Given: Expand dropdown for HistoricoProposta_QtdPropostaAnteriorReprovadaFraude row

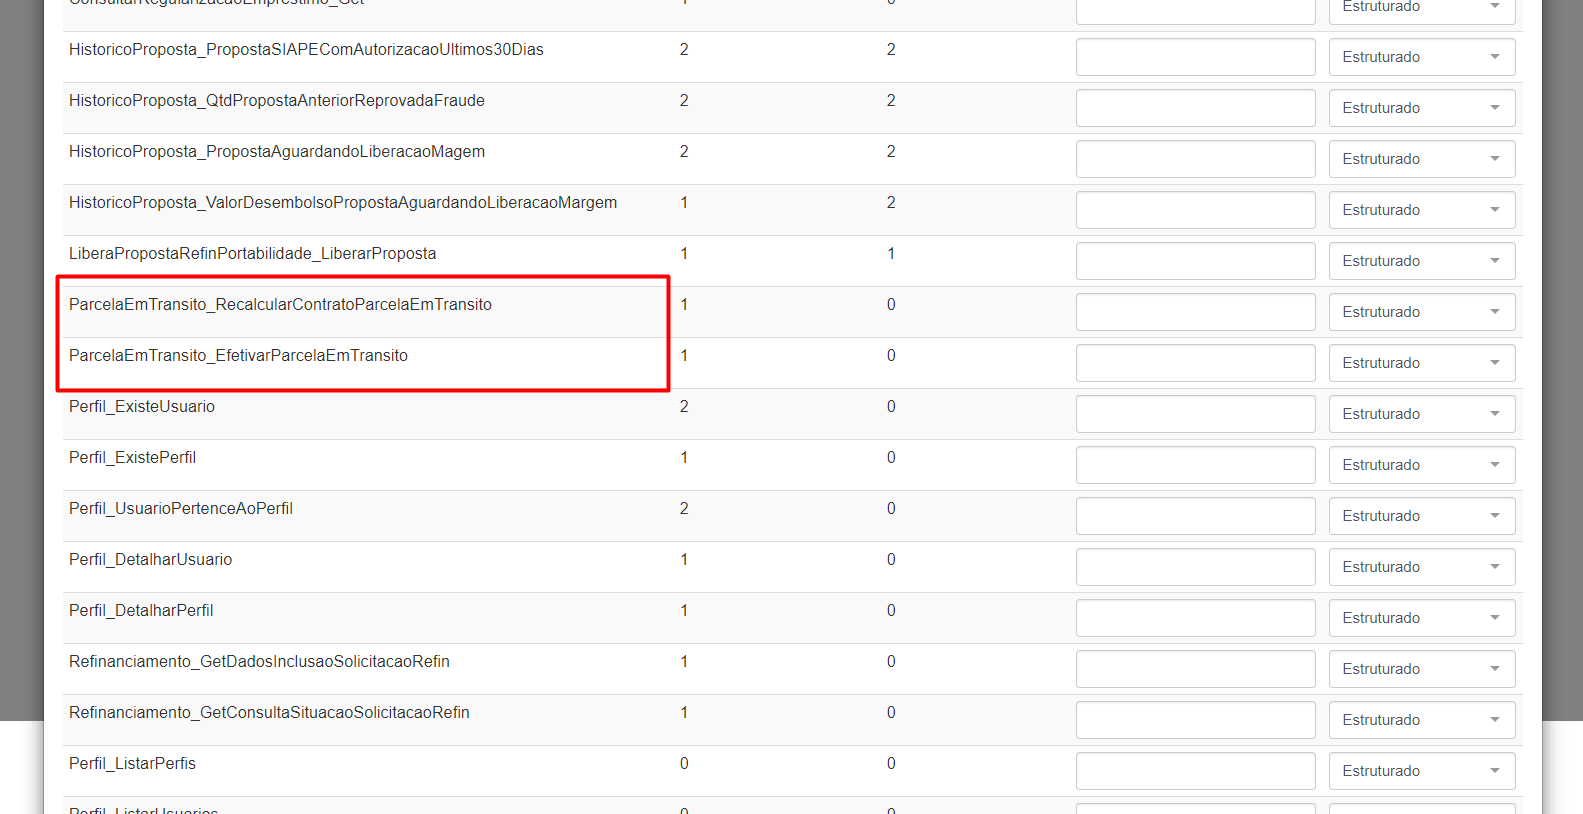Looking at the screenshot, I should pyautogui.click(x=1421, y=108).
